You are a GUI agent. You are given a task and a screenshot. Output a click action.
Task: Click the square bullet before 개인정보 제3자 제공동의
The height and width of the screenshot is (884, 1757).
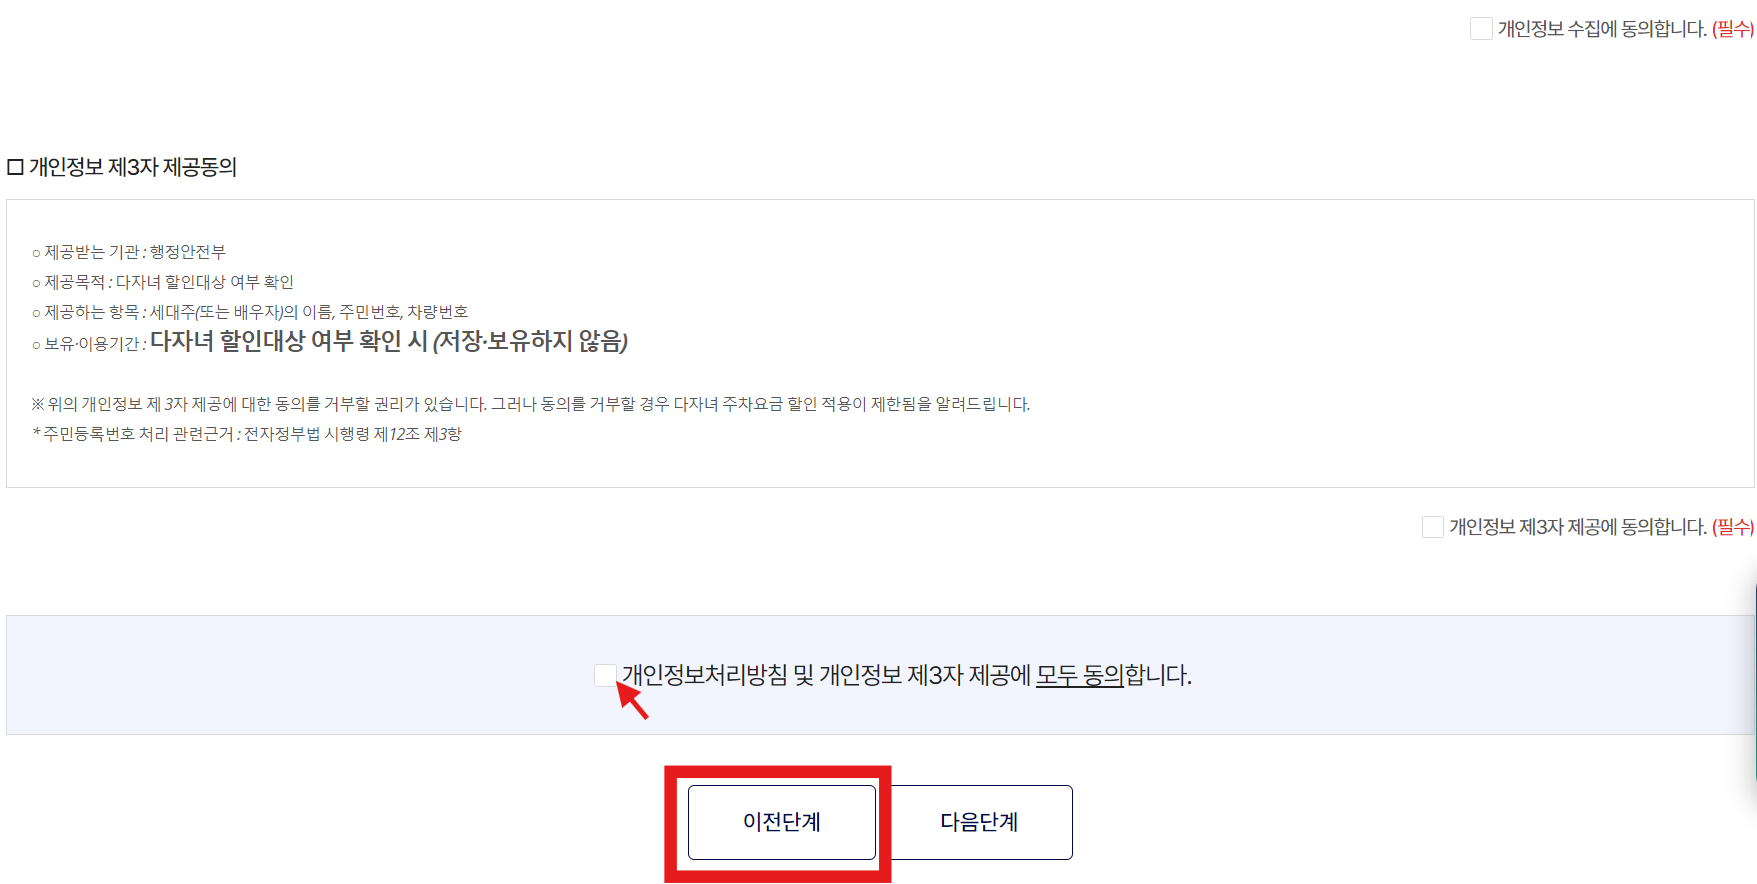point(15,167)
